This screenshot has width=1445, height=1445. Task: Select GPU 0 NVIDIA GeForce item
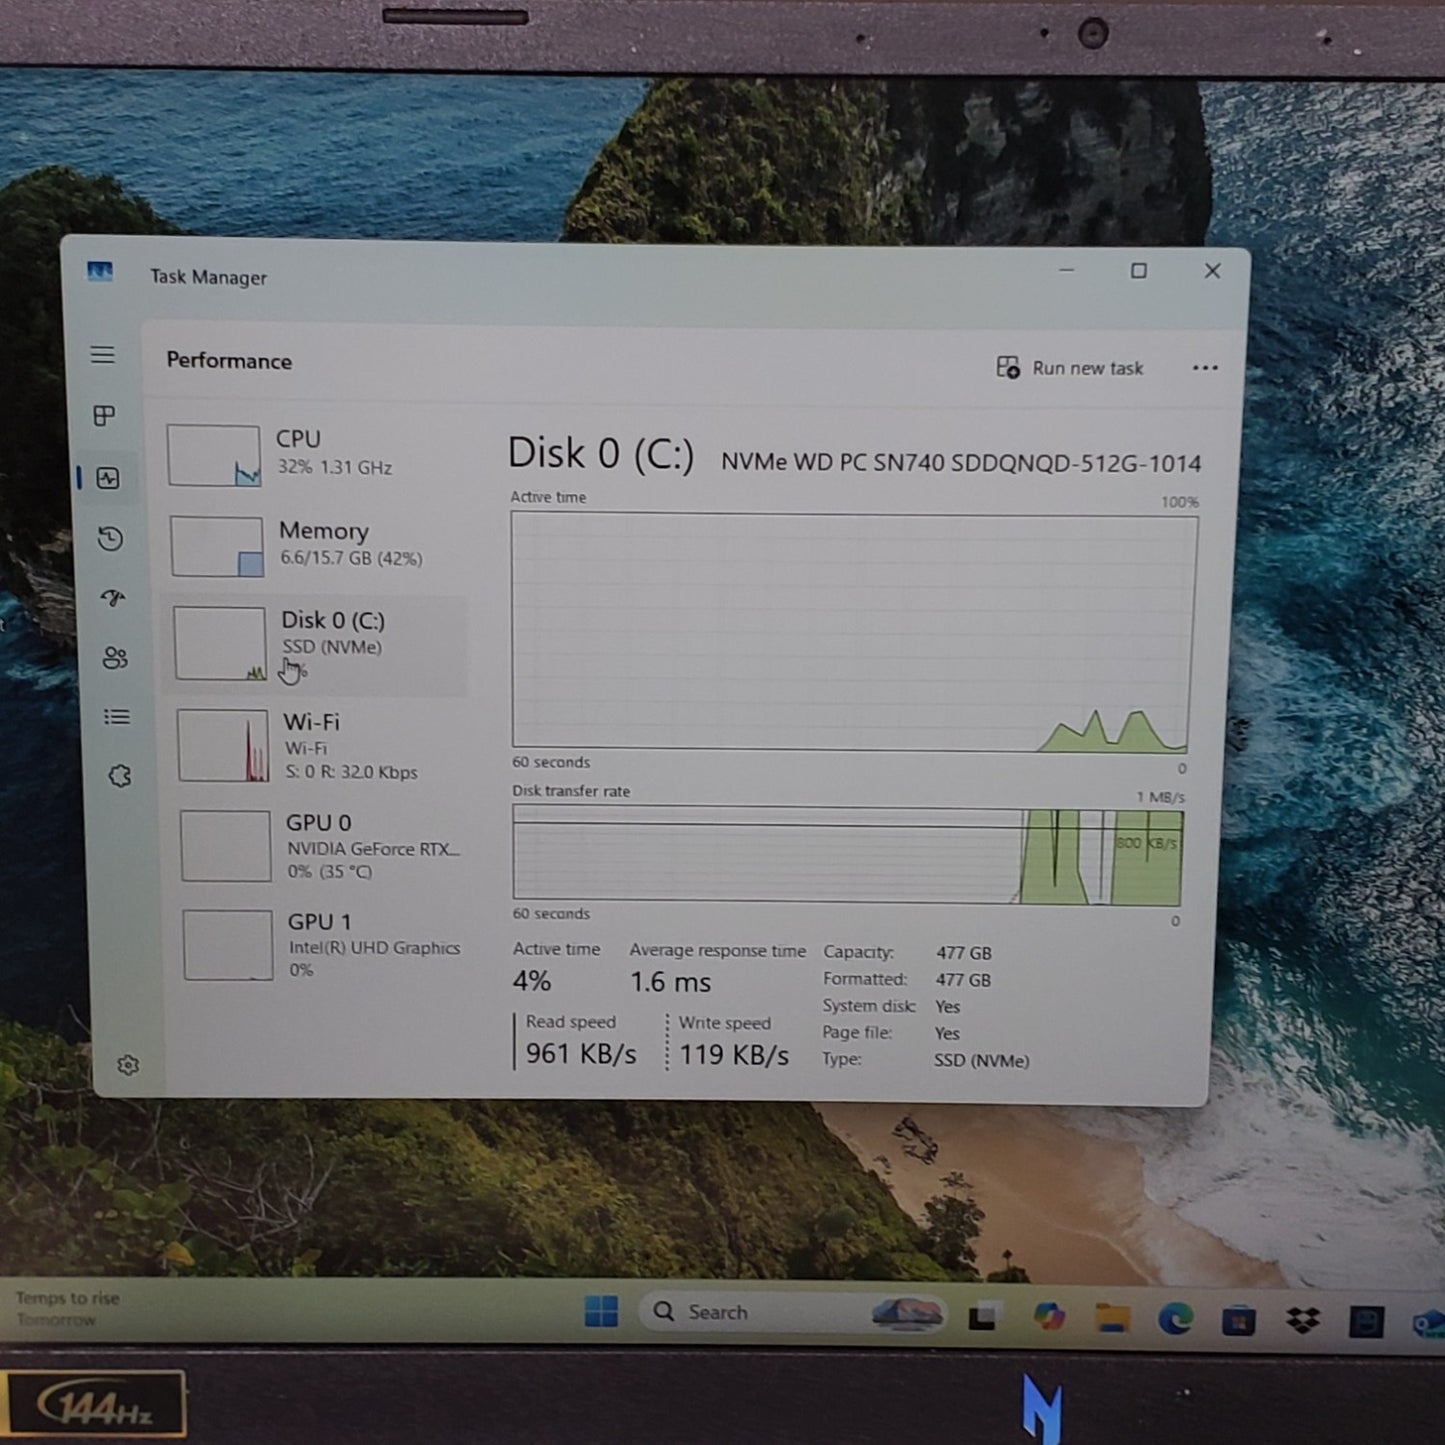pyautogui.click(x=320, y=846)
